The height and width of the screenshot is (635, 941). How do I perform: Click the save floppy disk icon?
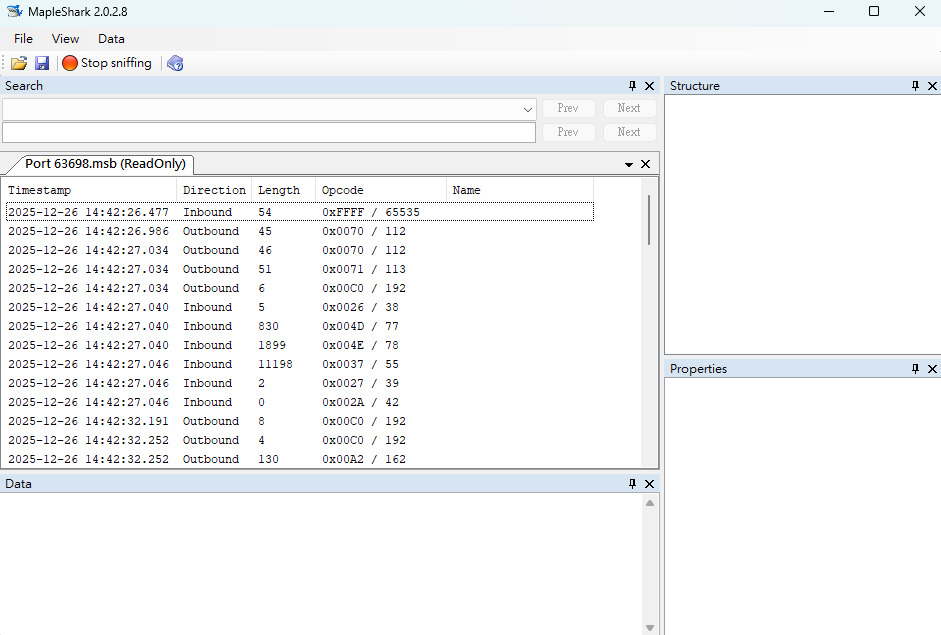click(42, 63)
